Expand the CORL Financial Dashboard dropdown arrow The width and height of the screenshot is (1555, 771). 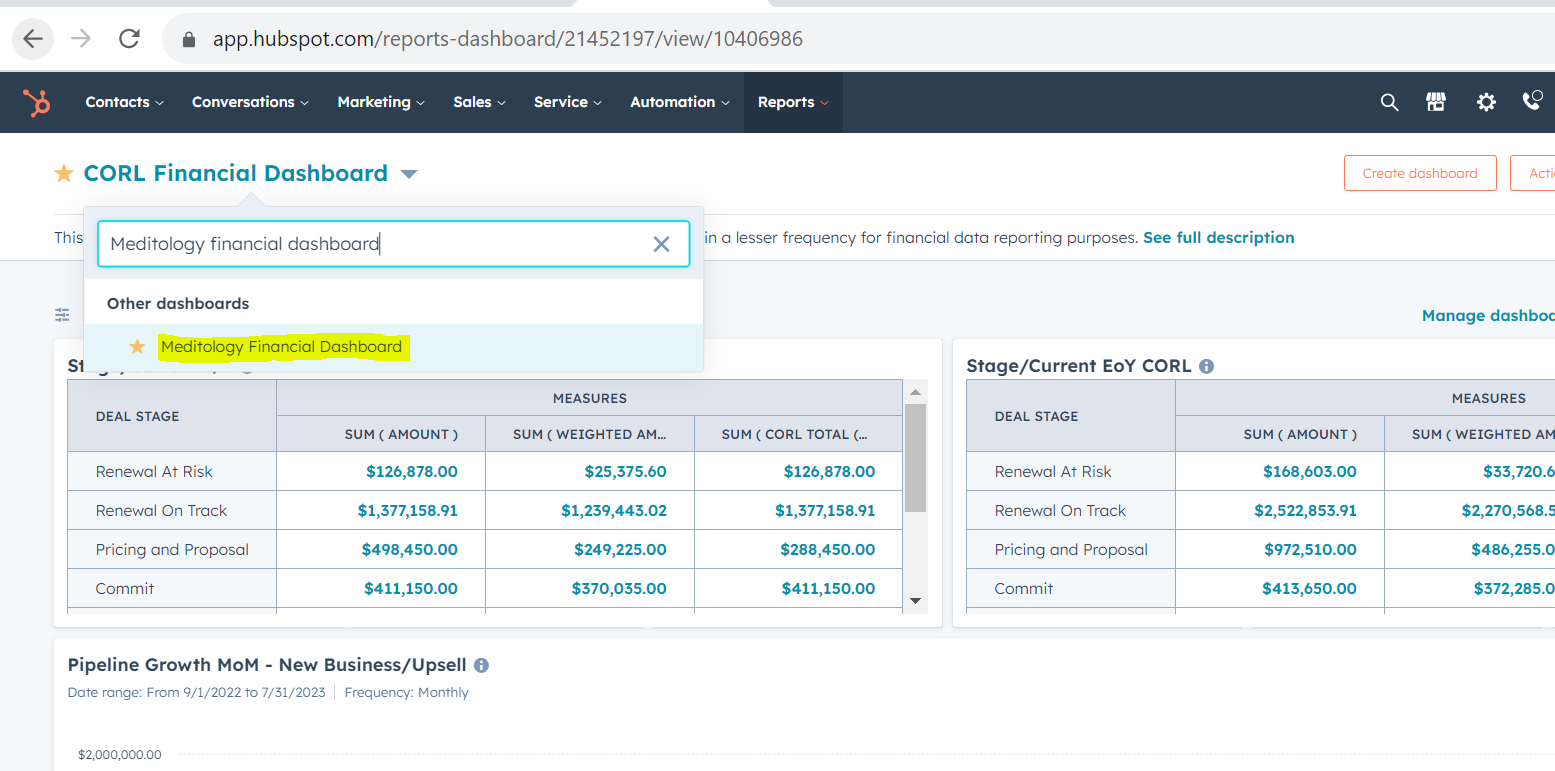pos(408,174)
